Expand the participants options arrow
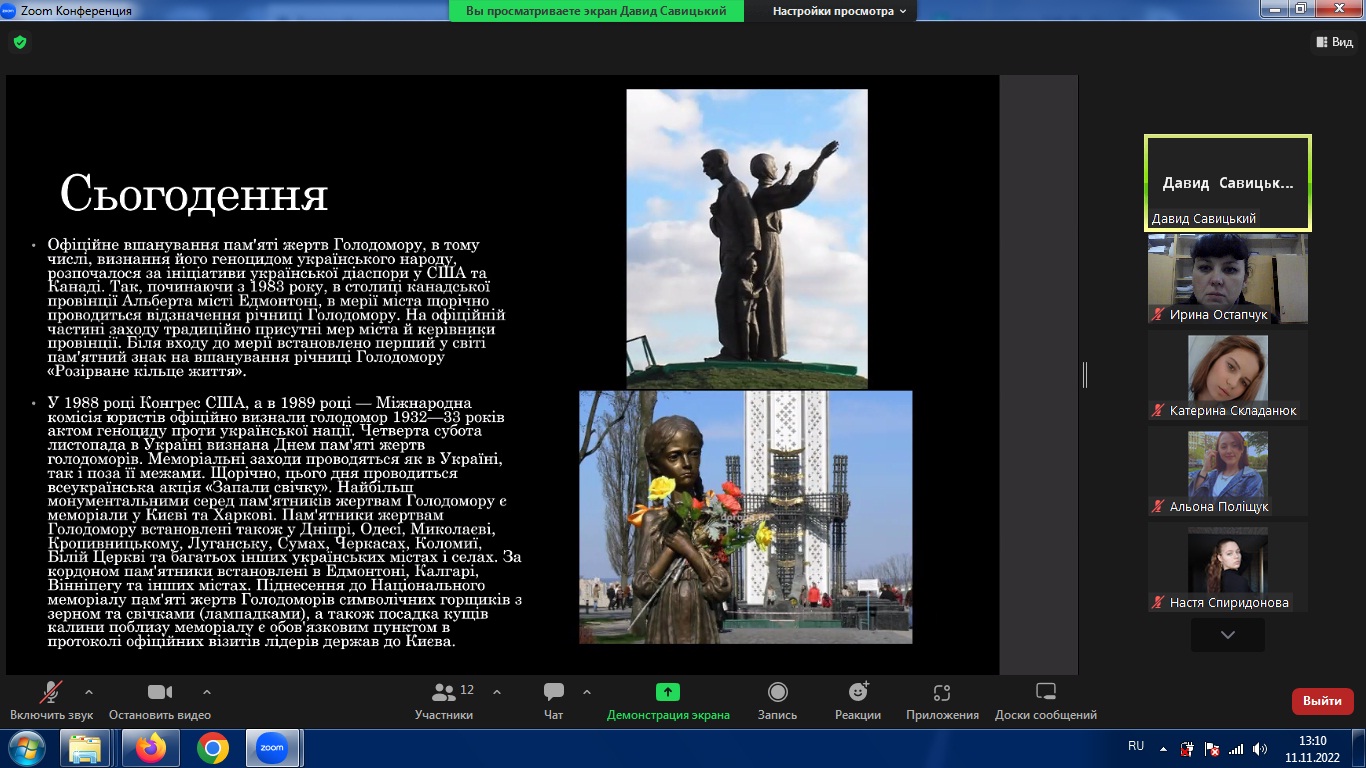The height and width of the screenshot is (768, 1366). 497,692
